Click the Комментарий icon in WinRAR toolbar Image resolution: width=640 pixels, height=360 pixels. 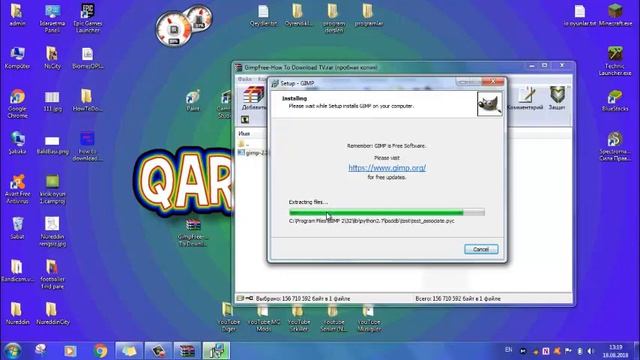pyautogui.click(x=526, y=98)
